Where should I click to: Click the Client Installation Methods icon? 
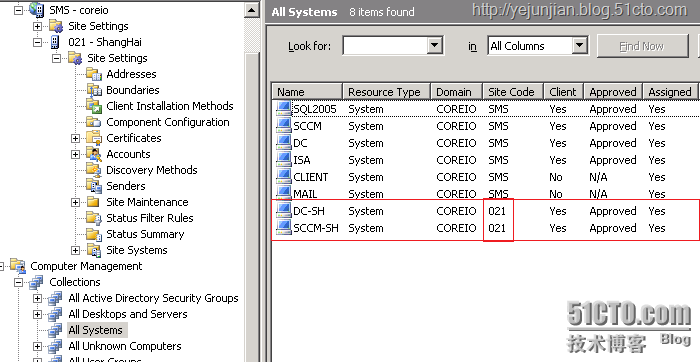94,106
